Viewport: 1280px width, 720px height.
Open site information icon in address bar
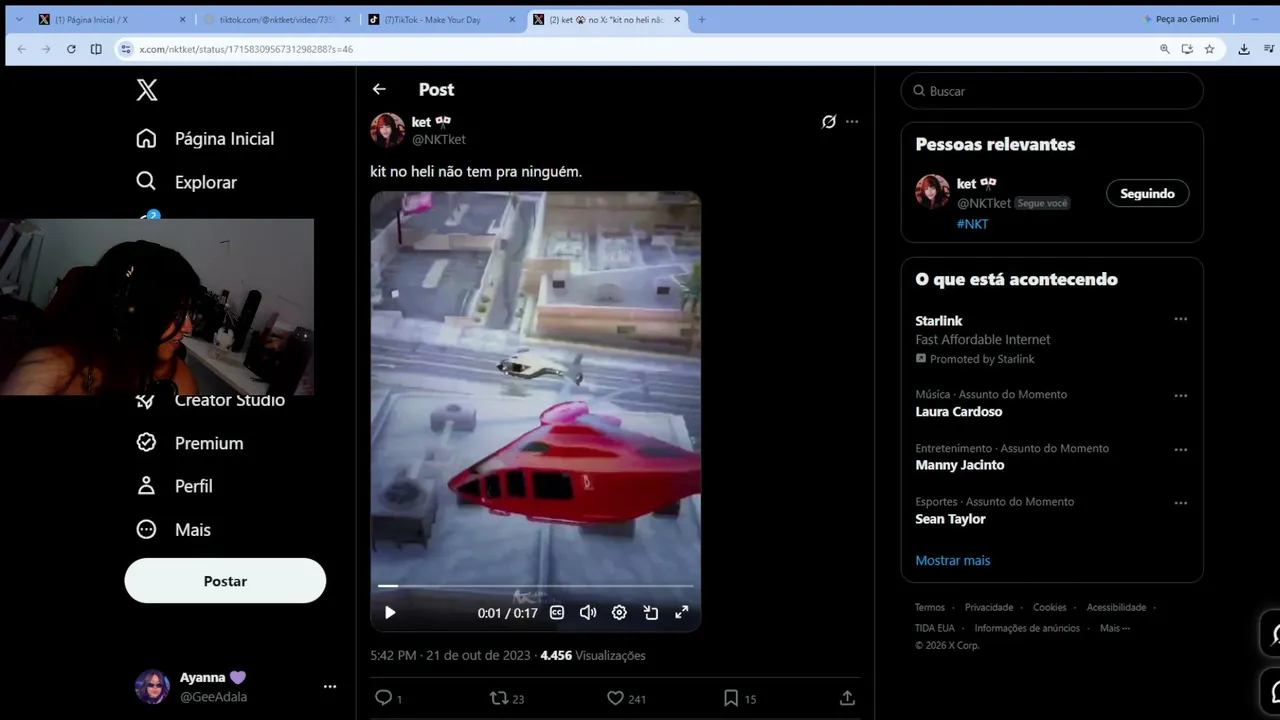click(x=126, y=49)
